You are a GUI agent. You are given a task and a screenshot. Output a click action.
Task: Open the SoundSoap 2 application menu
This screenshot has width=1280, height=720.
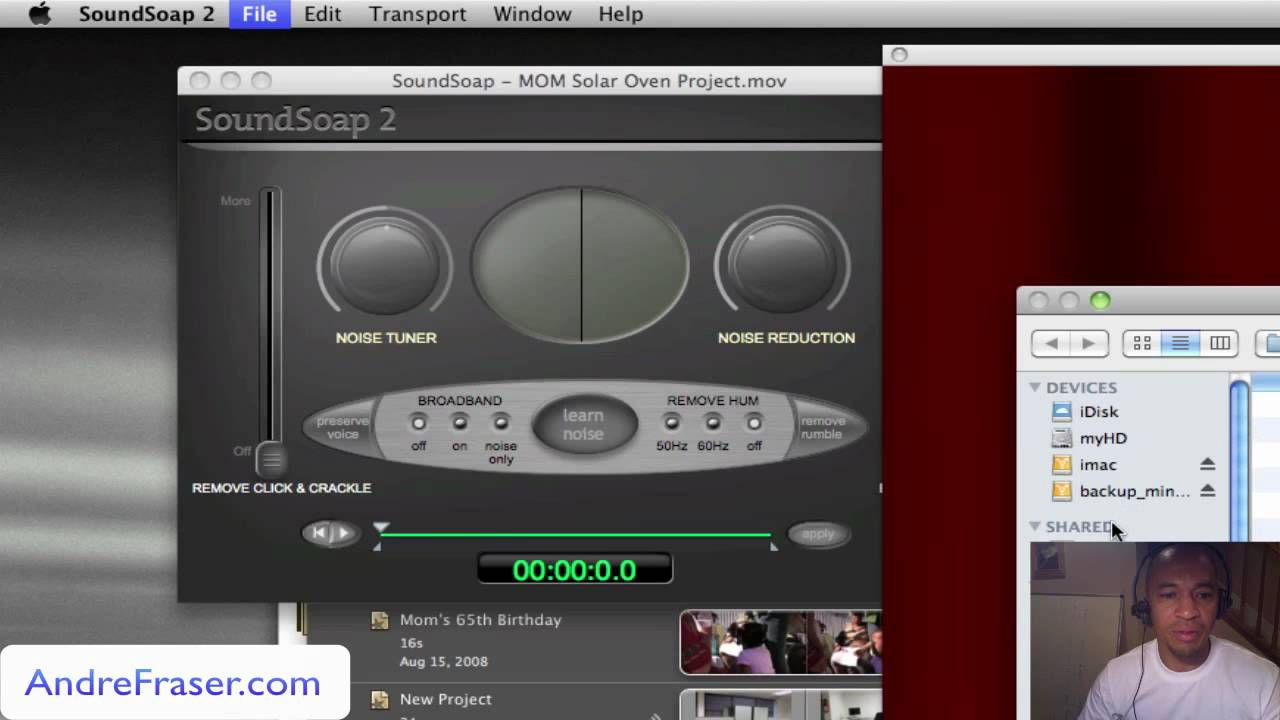click(146, 14)
